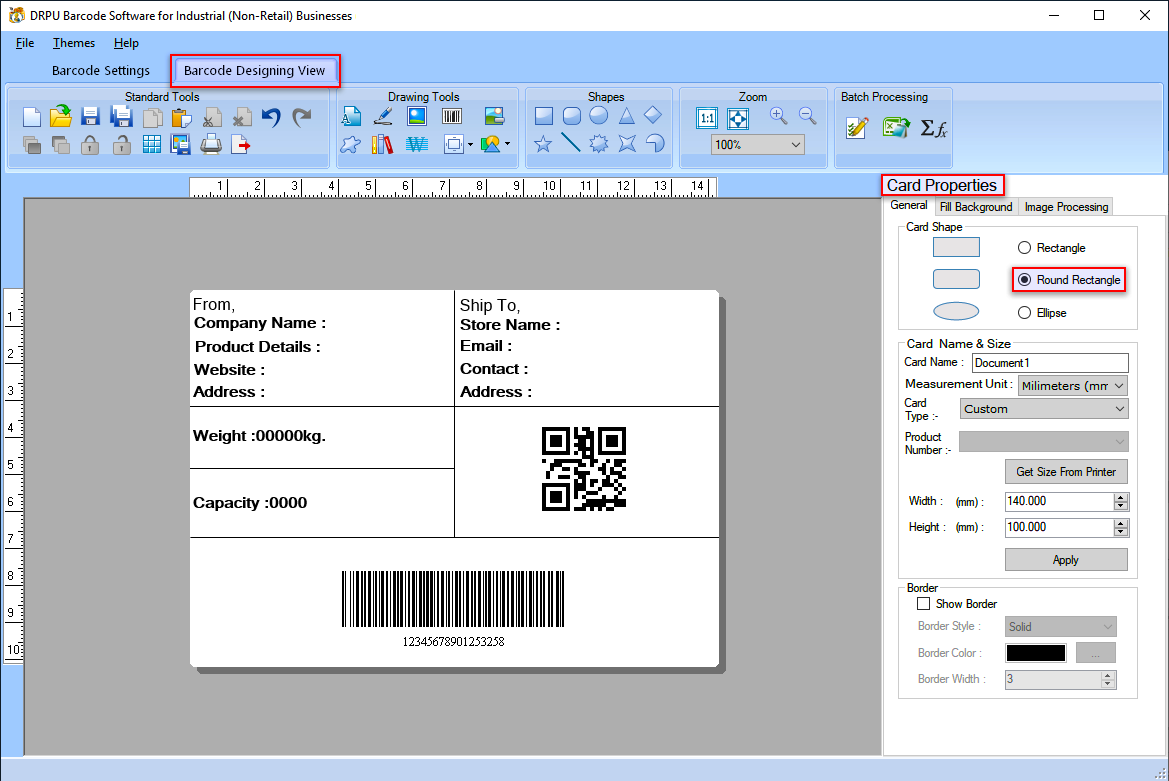Expand the frame tool dropdown arrow
The height and width of the screenshot is (781, 1169).
click(470, 145)
